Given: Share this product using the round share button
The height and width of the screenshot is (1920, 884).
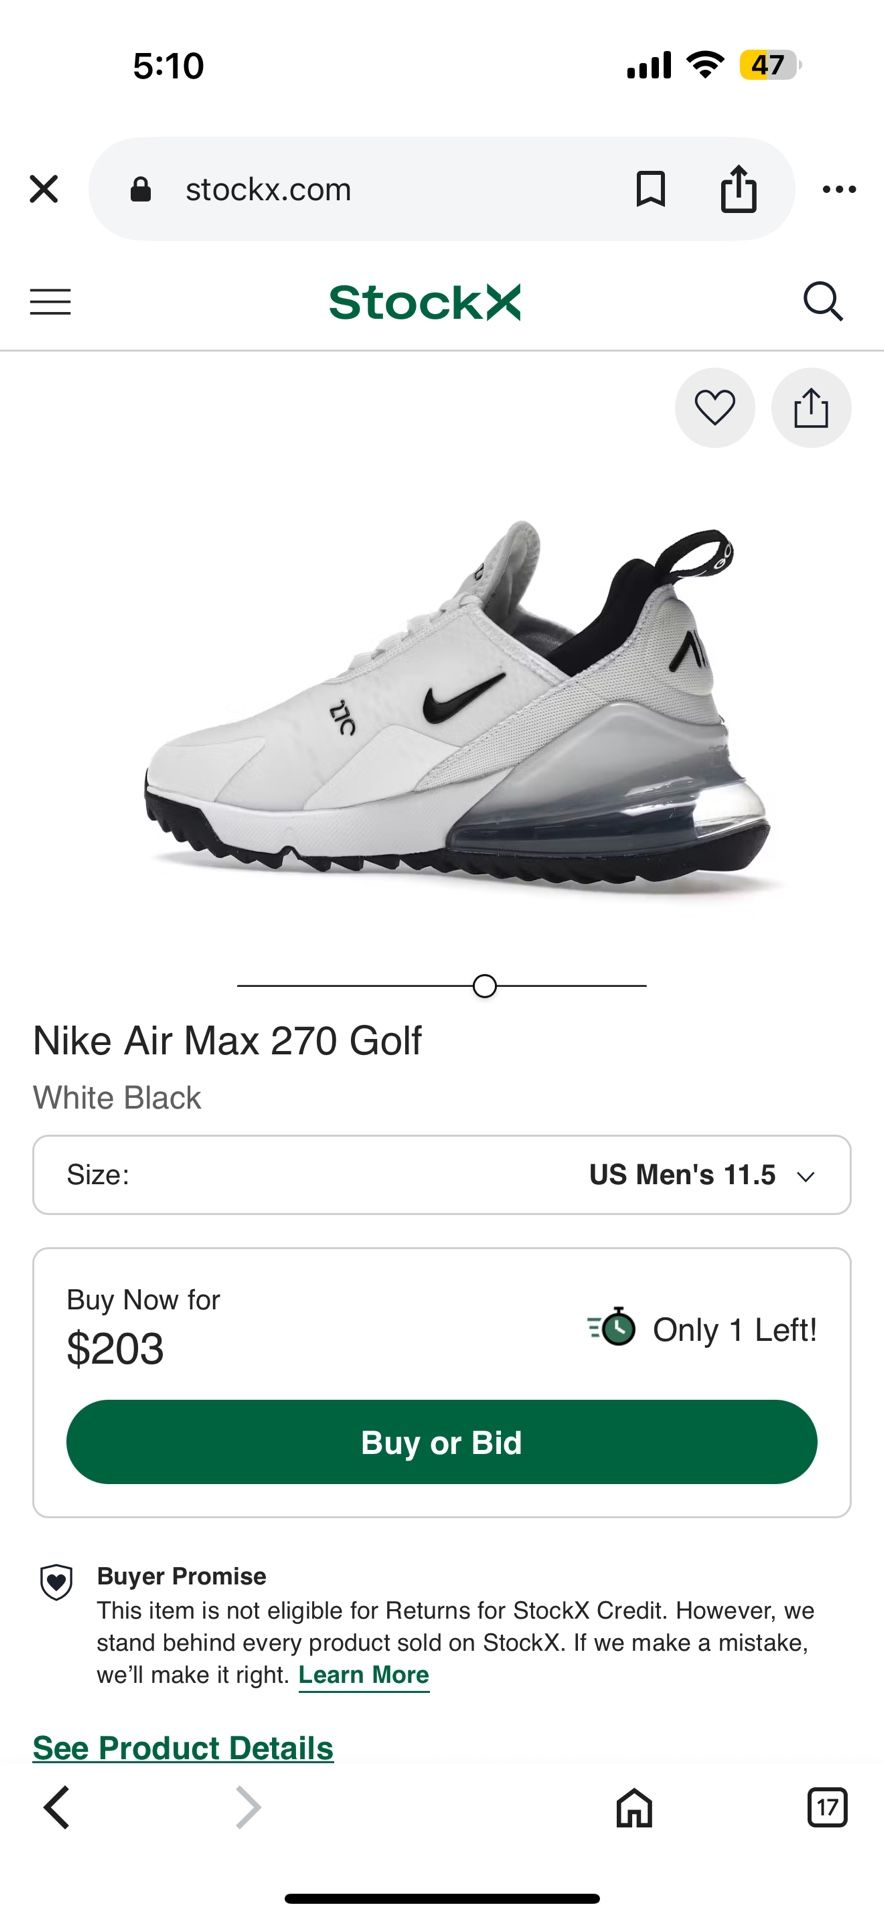Looking at the screenshot, I should tap(811, 408).
